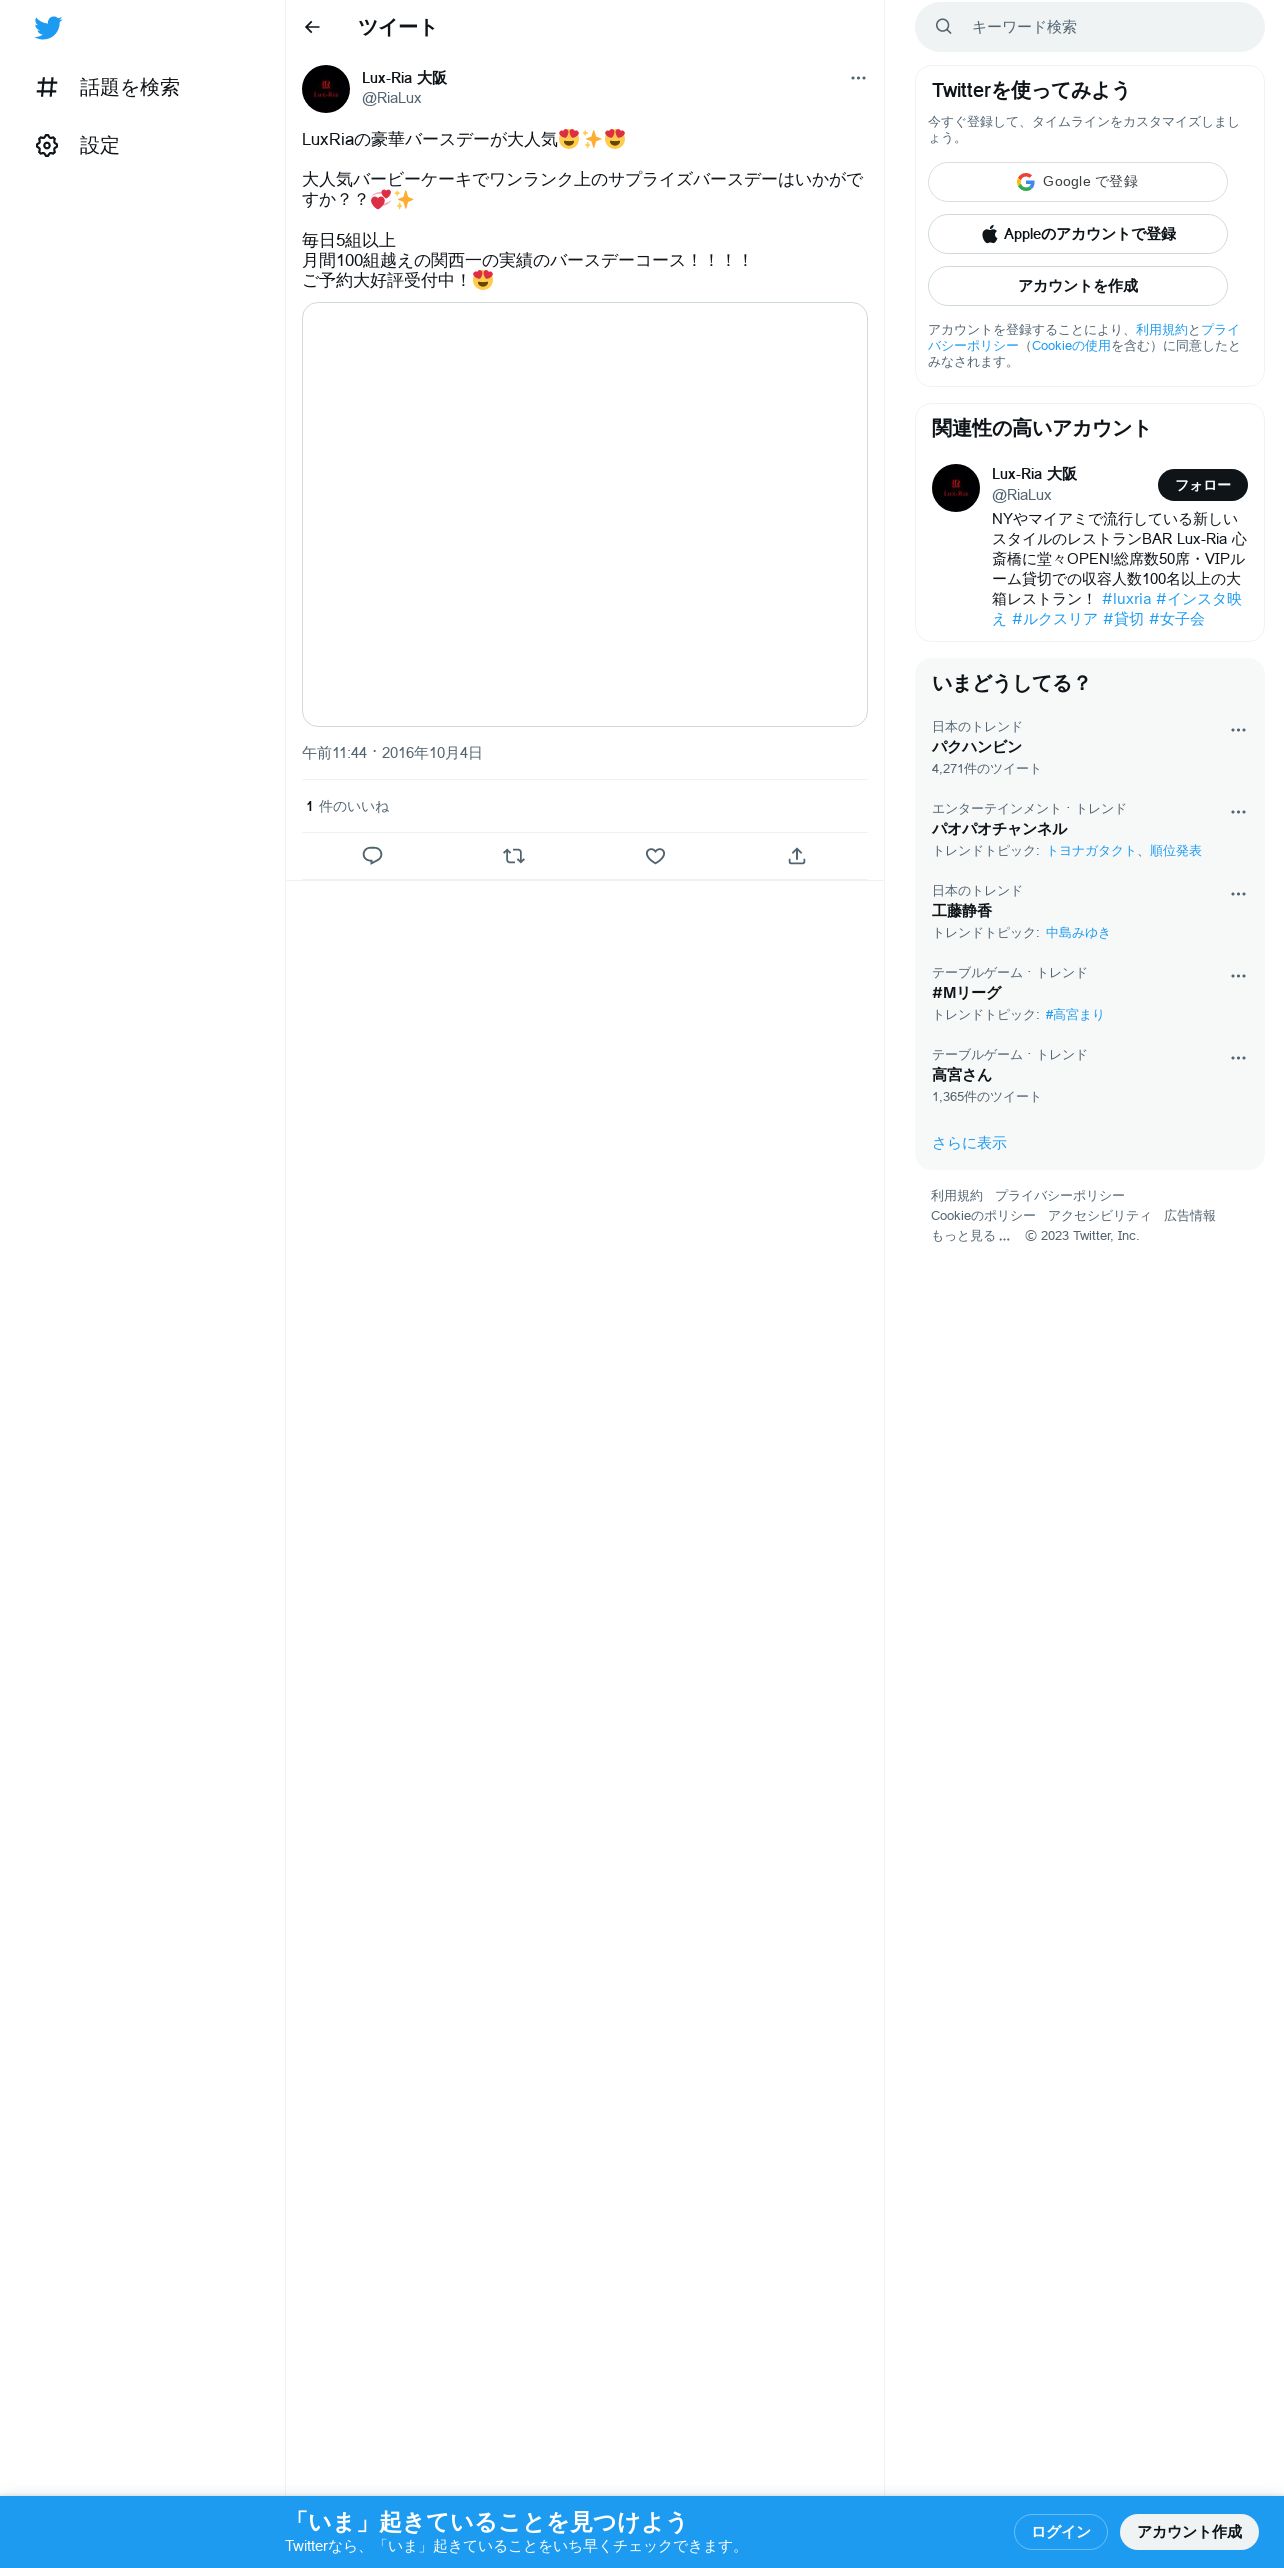The image size is (1284, 2568).
Task: Open the パクハンビン trend
Action: [1090, 748]
